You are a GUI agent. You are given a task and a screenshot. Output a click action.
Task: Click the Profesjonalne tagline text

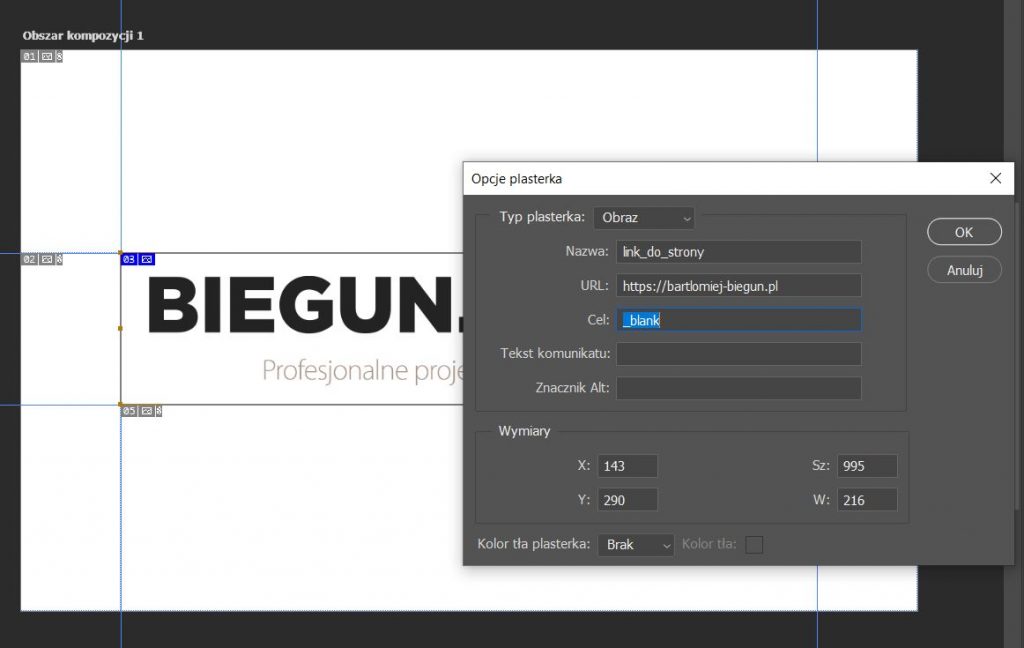pos(362,370)
